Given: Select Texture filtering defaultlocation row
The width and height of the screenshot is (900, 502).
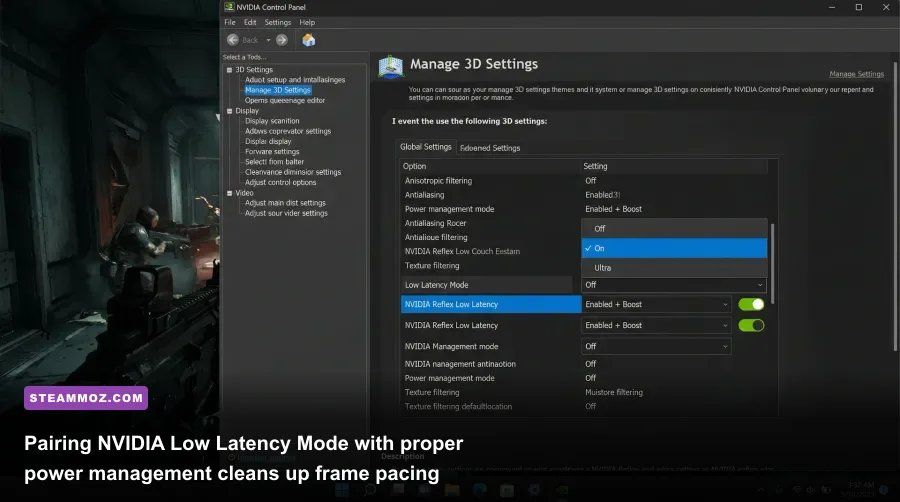Looking at the screenshot, I should click(584, 407).
